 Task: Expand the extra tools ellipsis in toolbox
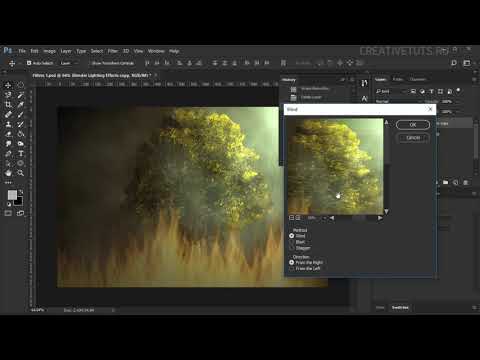click(x=8, y=183)
